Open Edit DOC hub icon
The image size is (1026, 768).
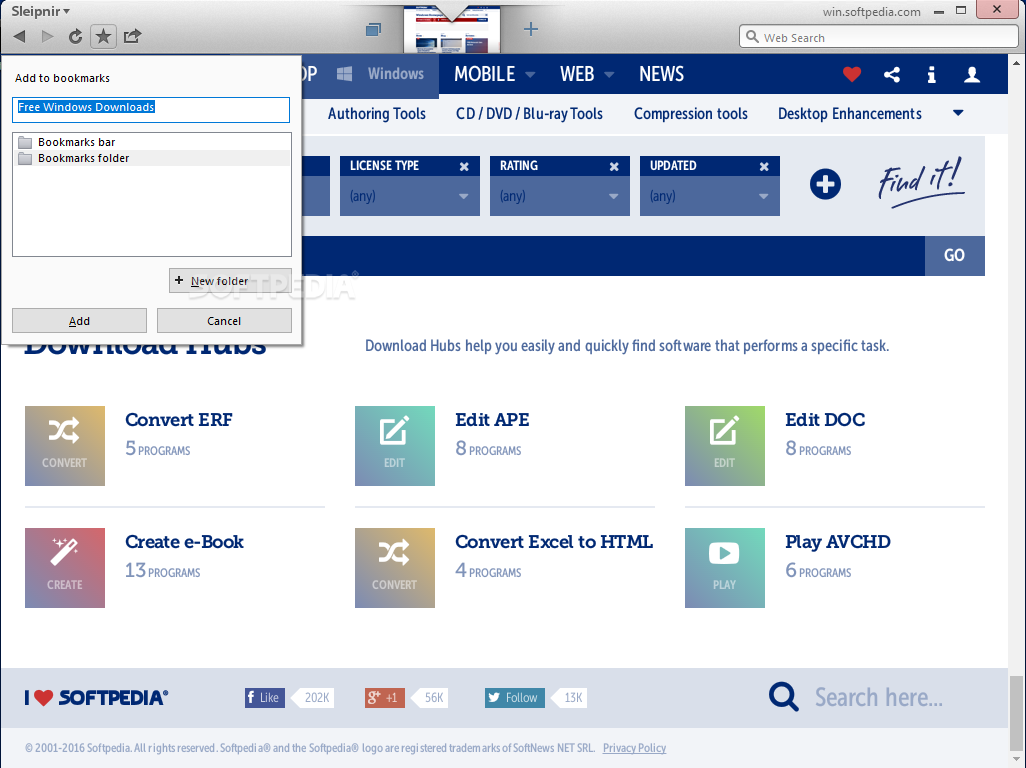[724, 446]
